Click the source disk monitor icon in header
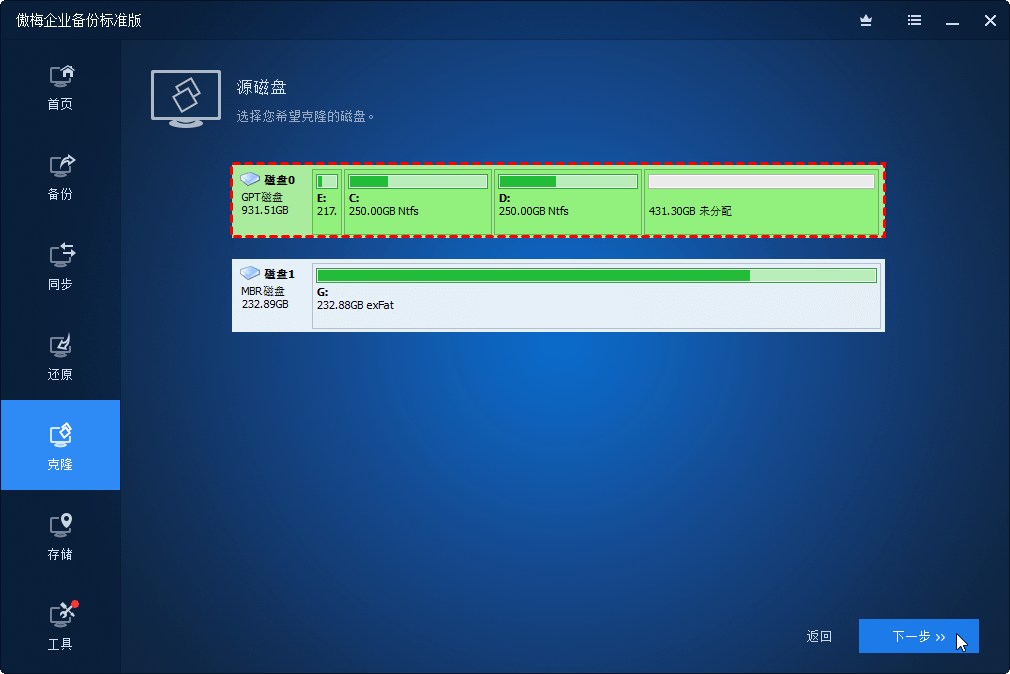 (186, 98)
